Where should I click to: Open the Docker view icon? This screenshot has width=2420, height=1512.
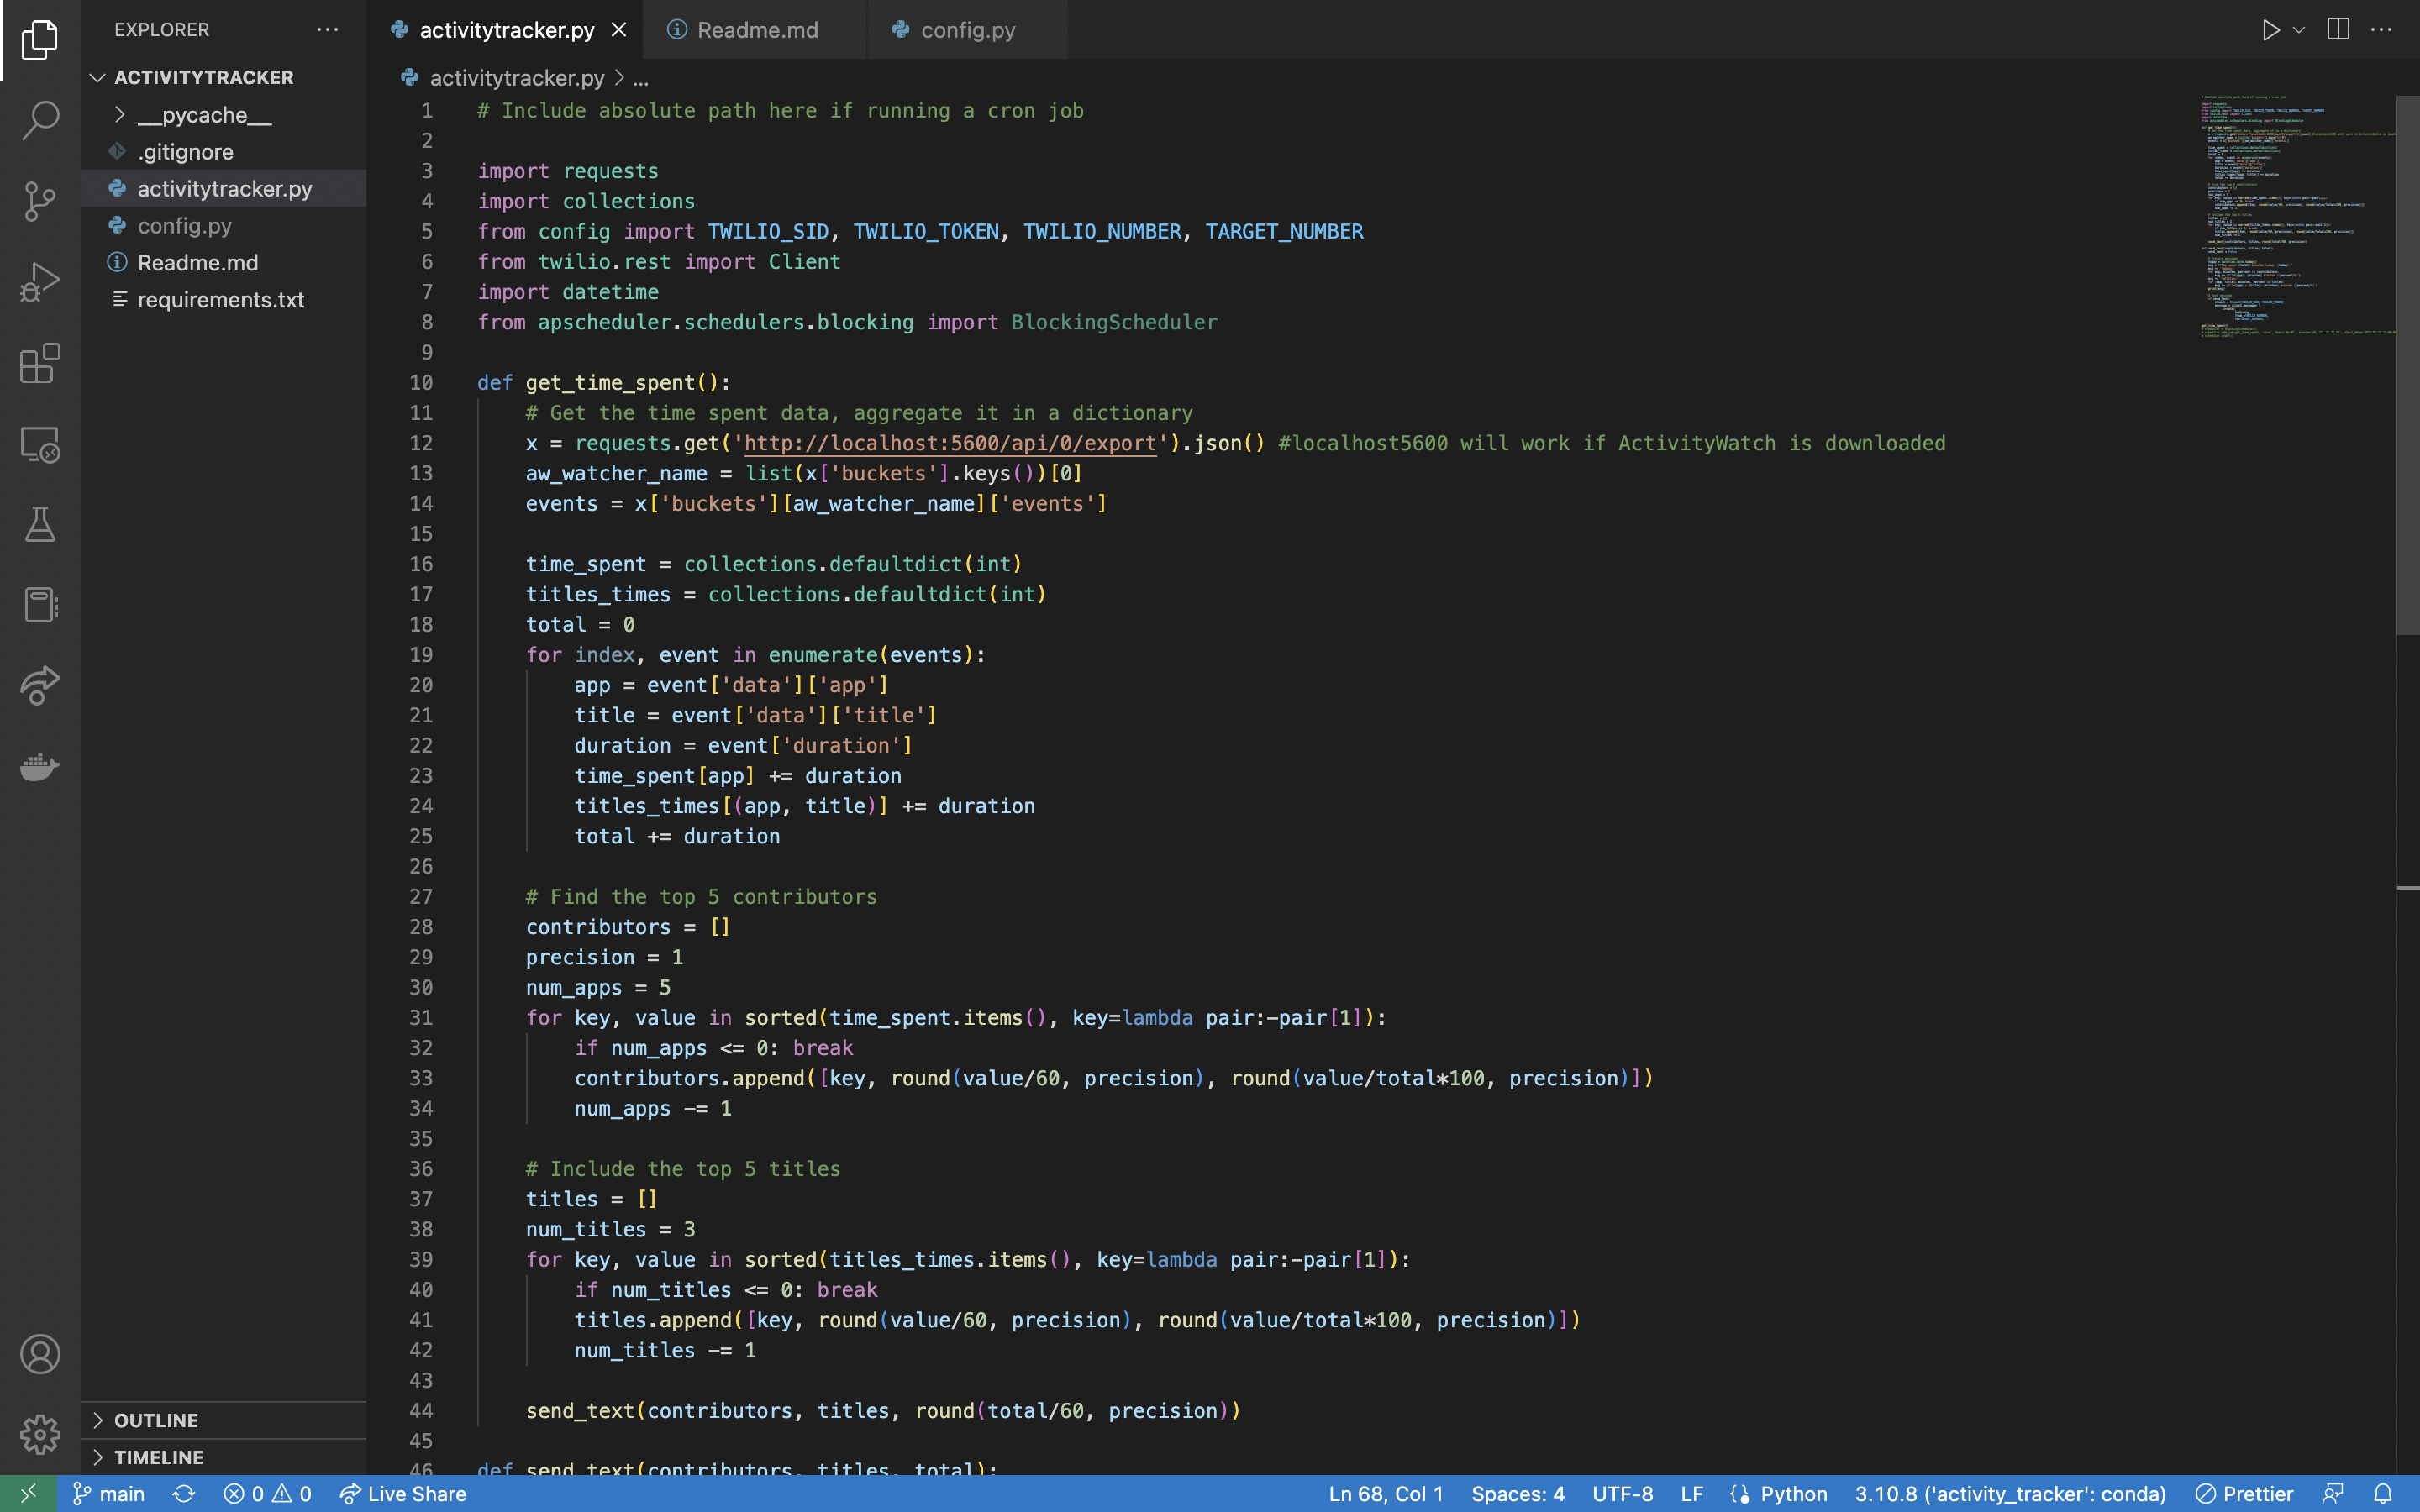(40, 767)
